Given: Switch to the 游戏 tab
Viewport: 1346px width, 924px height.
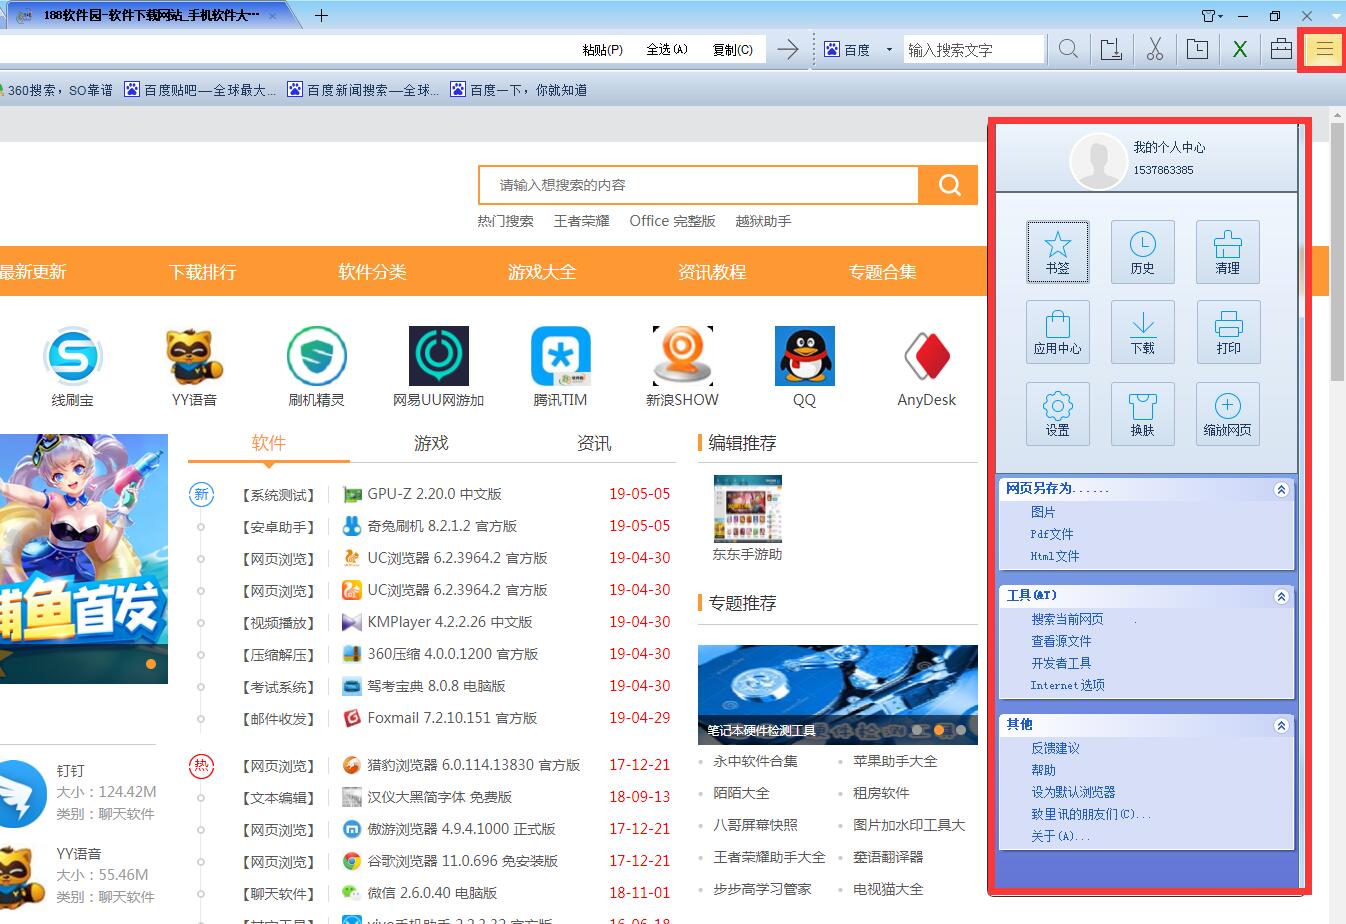Looking at the screenshot, I should (x=431, y=443).
